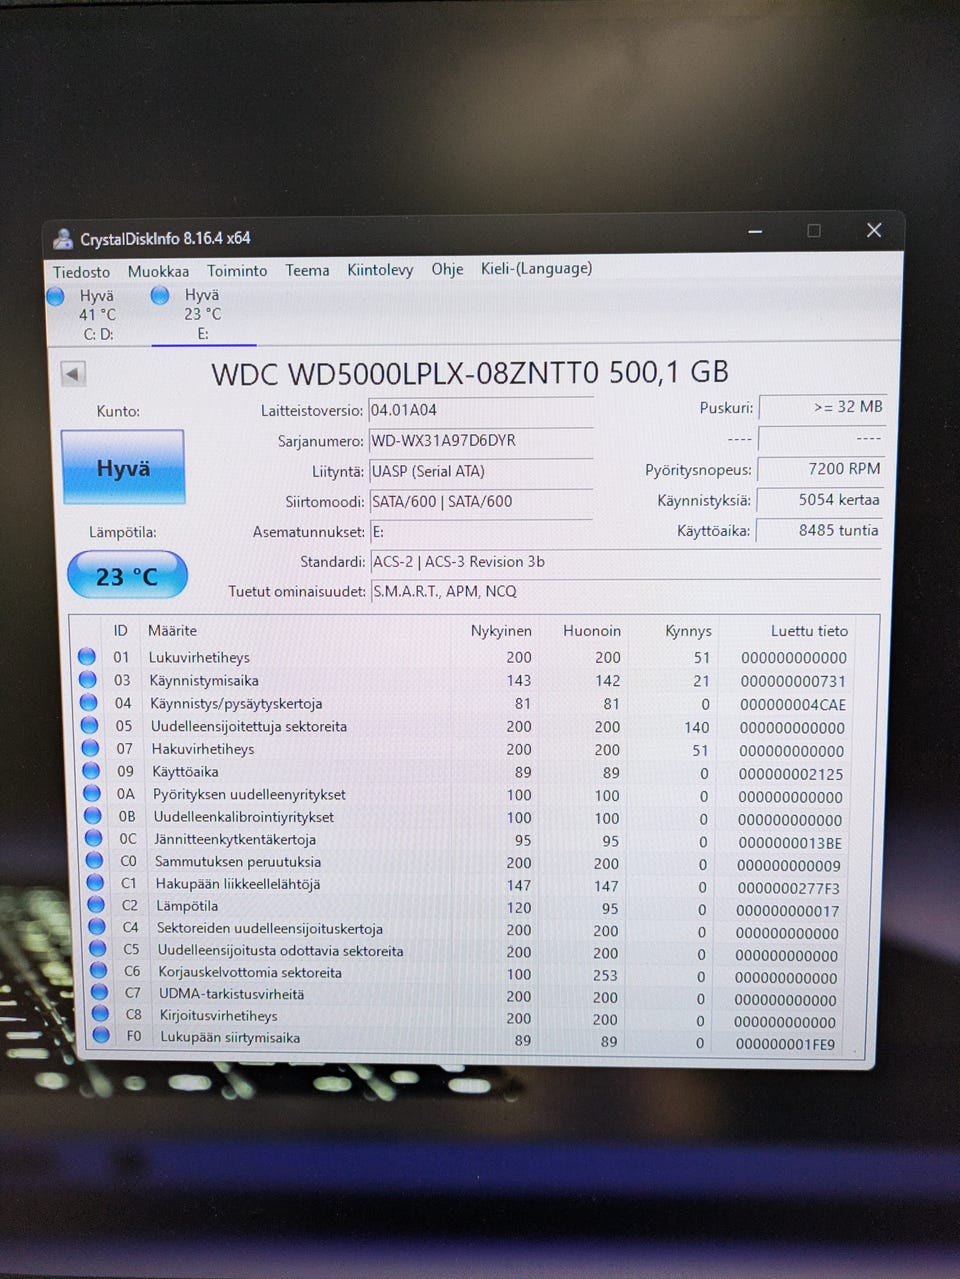Click the Liityntä field UASP (Serial ATA)
960x1279 pixels.
click(x=481, y=471)
